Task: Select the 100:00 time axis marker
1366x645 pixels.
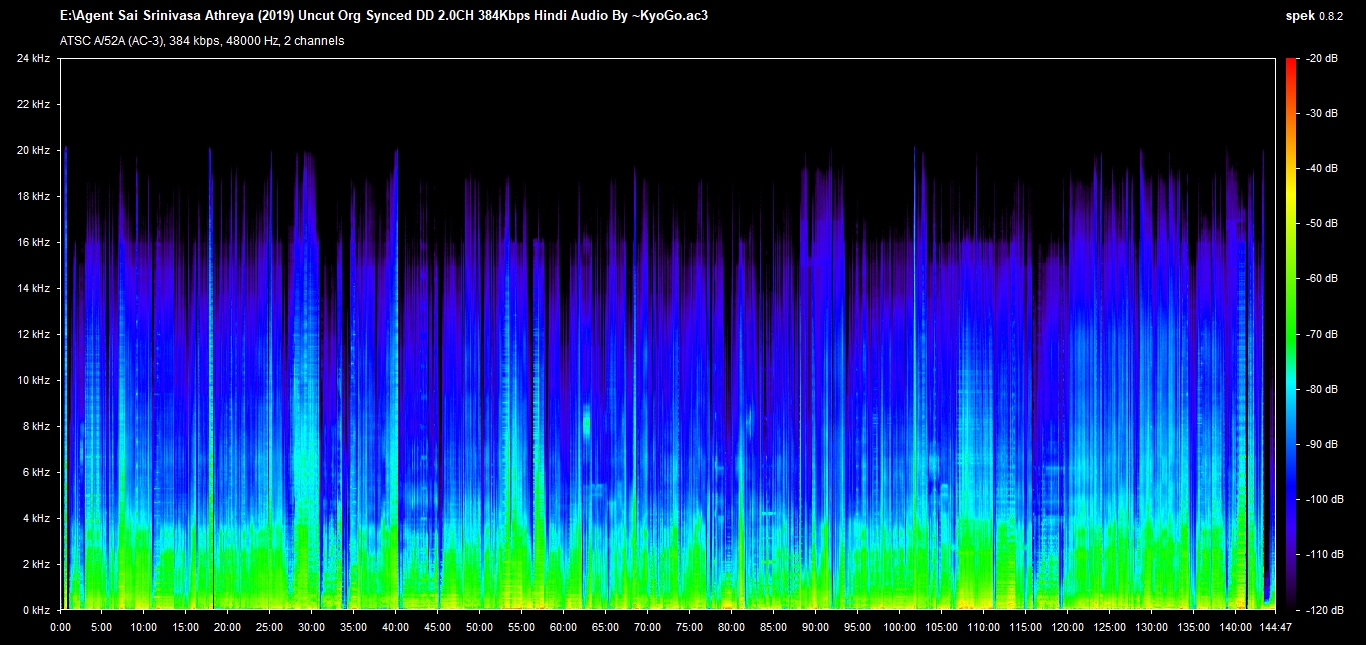Action: 899,627
